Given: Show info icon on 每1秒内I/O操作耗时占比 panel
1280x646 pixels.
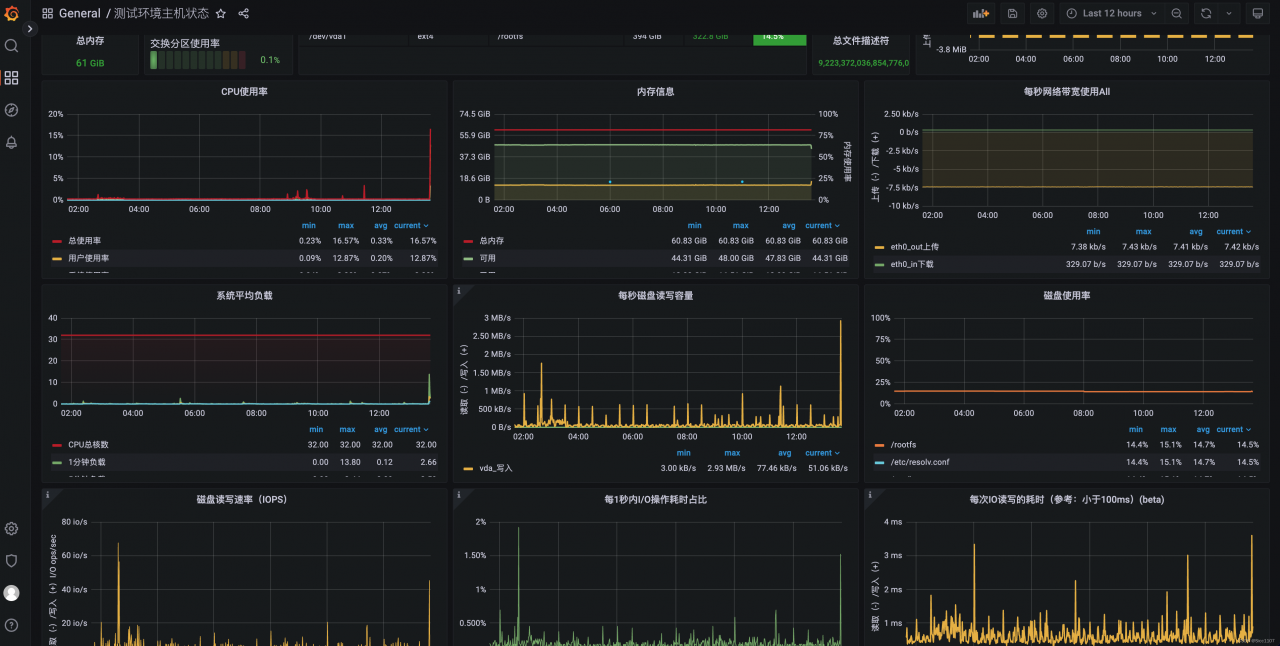Looking at the screenshot, I should point(458,495).
